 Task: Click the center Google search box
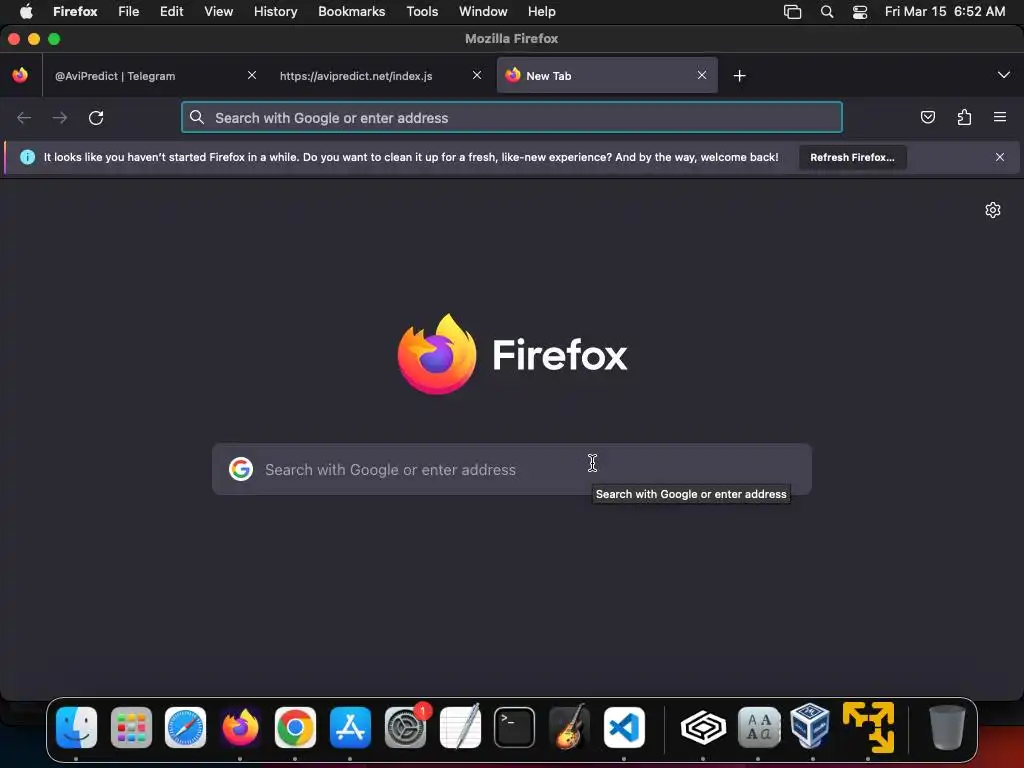coord(512,470)
